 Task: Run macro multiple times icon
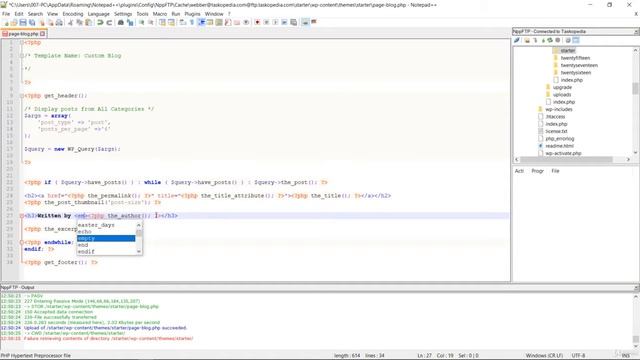click(x=284, y=22)
